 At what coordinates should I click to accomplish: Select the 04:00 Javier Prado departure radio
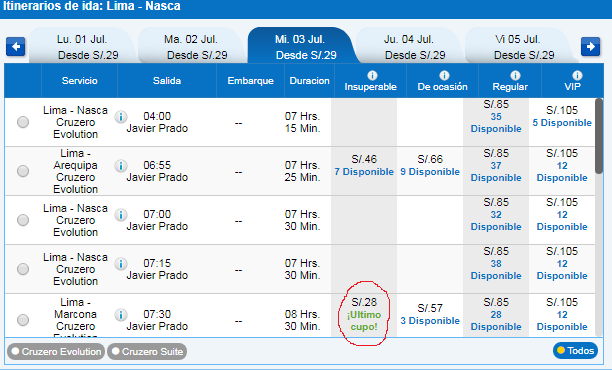tap(23, 122)
